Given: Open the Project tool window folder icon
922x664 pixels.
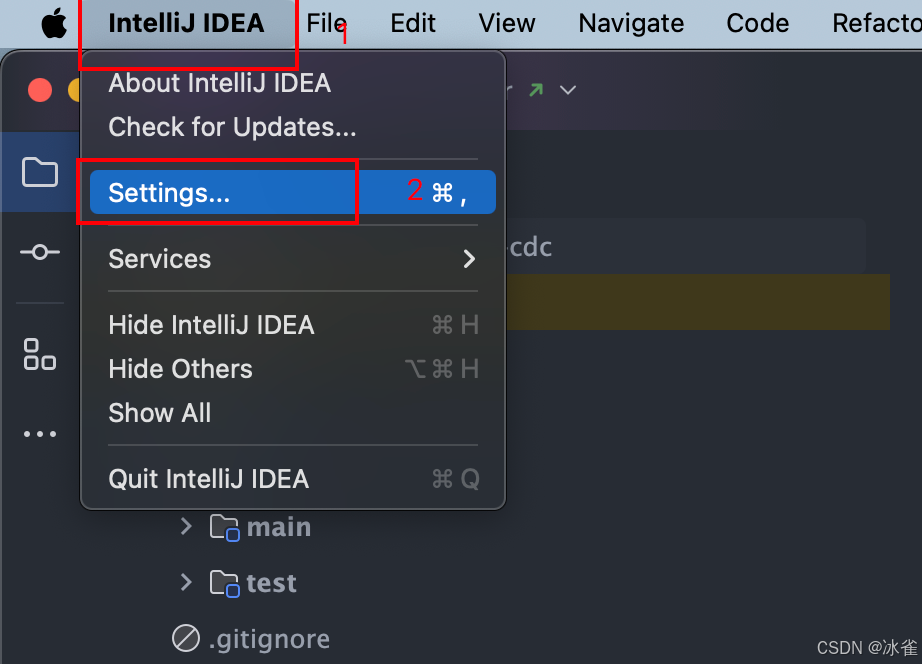Looking at the screenshot, I should pyautogui.click(x=40, y=173).
